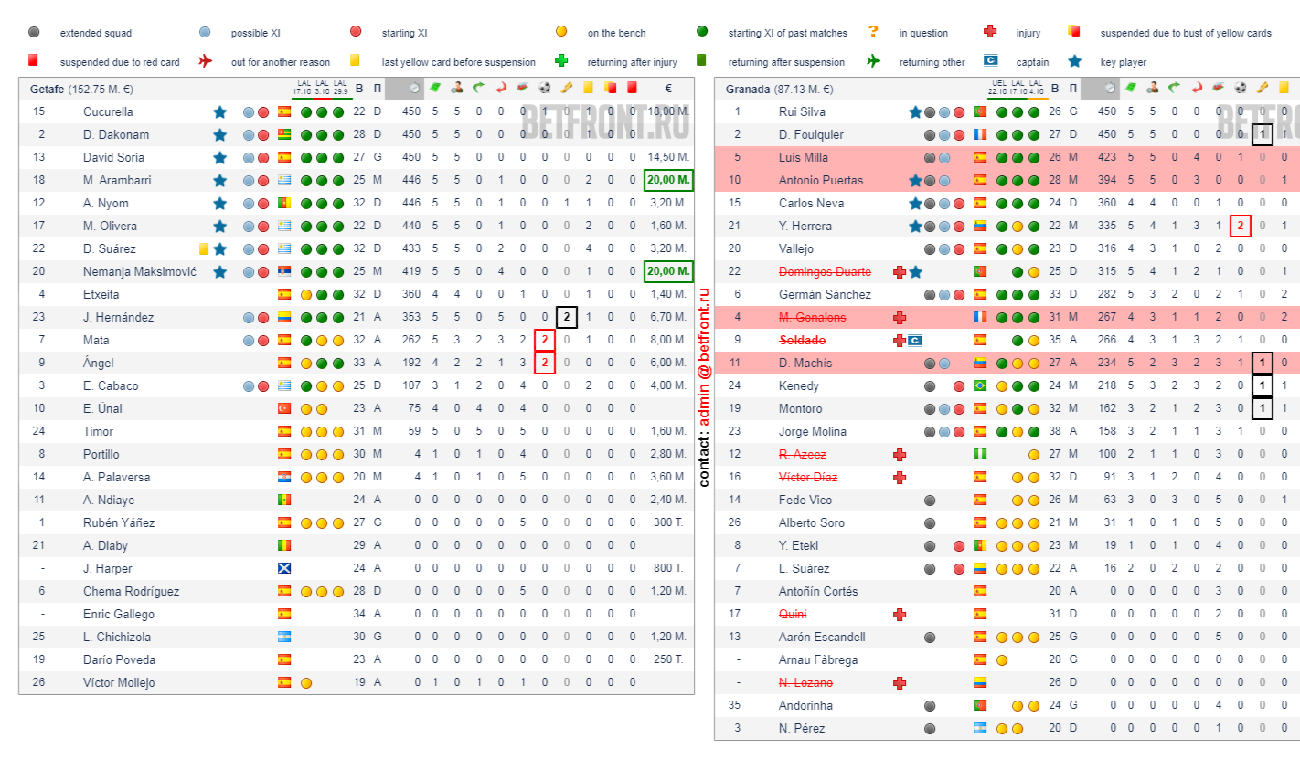Click the goals soccer ball icon in Getafe header
Viewport: 1300px width, 759px height.
coord(544,88)
